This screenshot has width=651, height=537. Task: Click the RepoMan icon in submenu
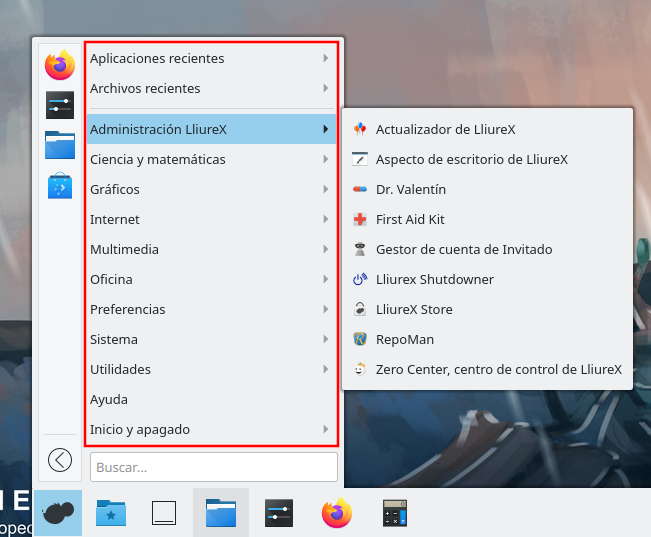point(360,339)
